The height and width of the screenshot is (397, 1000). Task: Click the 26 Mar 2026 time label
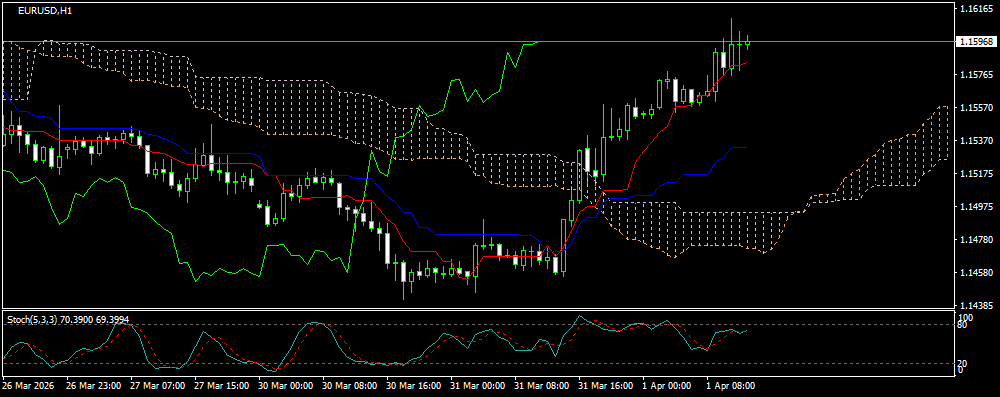point(28,386)
